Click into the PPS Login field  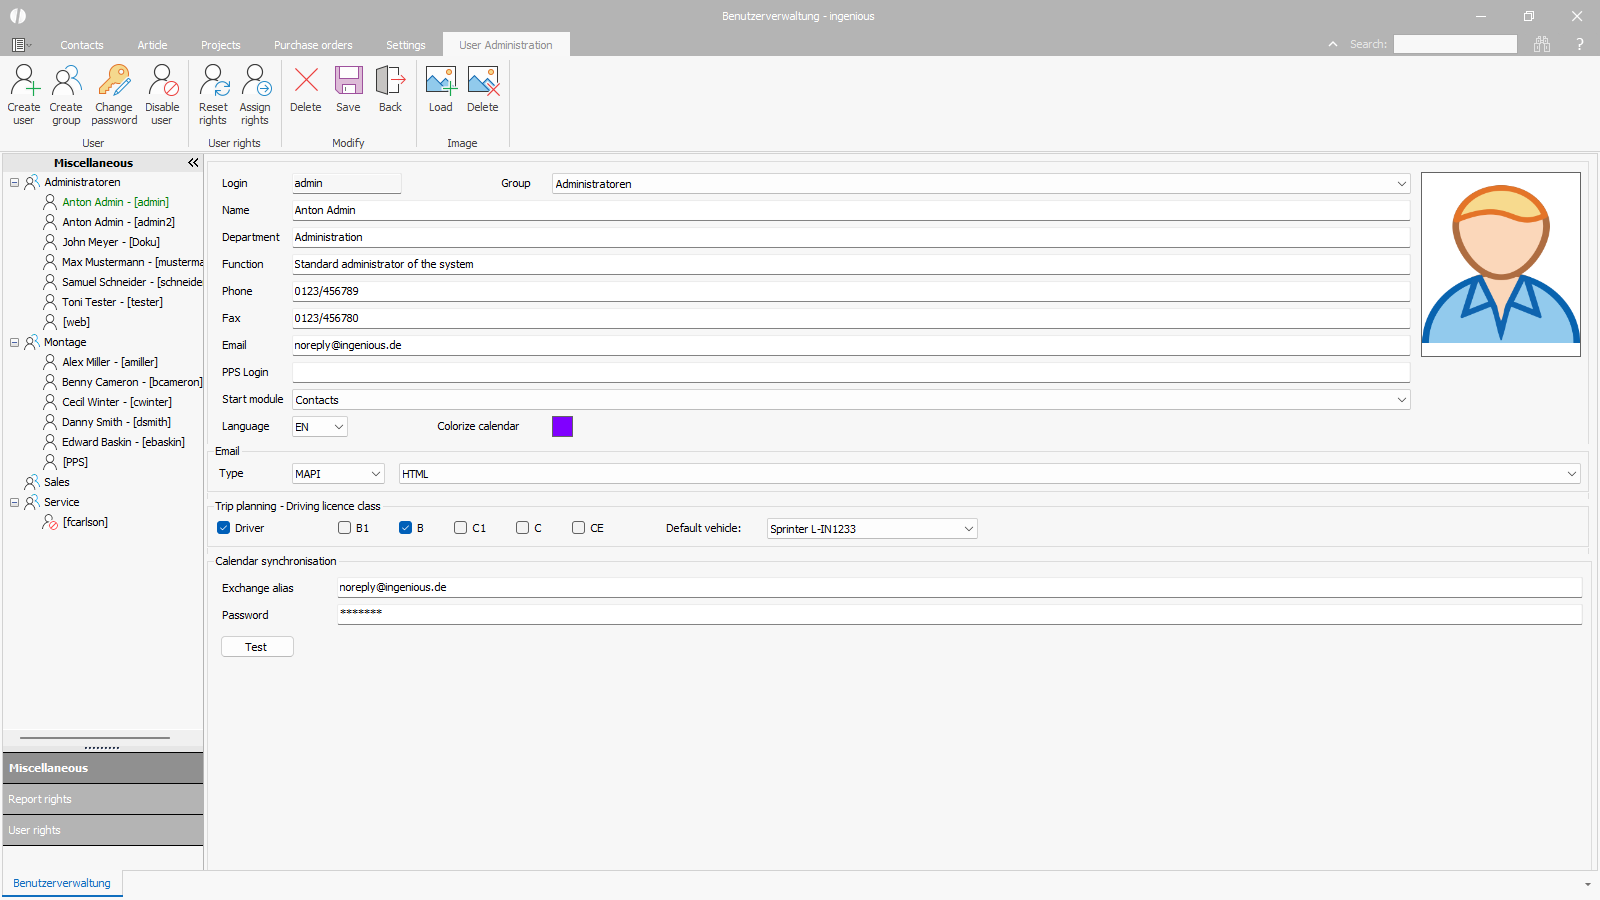click(x=850, y=372)
